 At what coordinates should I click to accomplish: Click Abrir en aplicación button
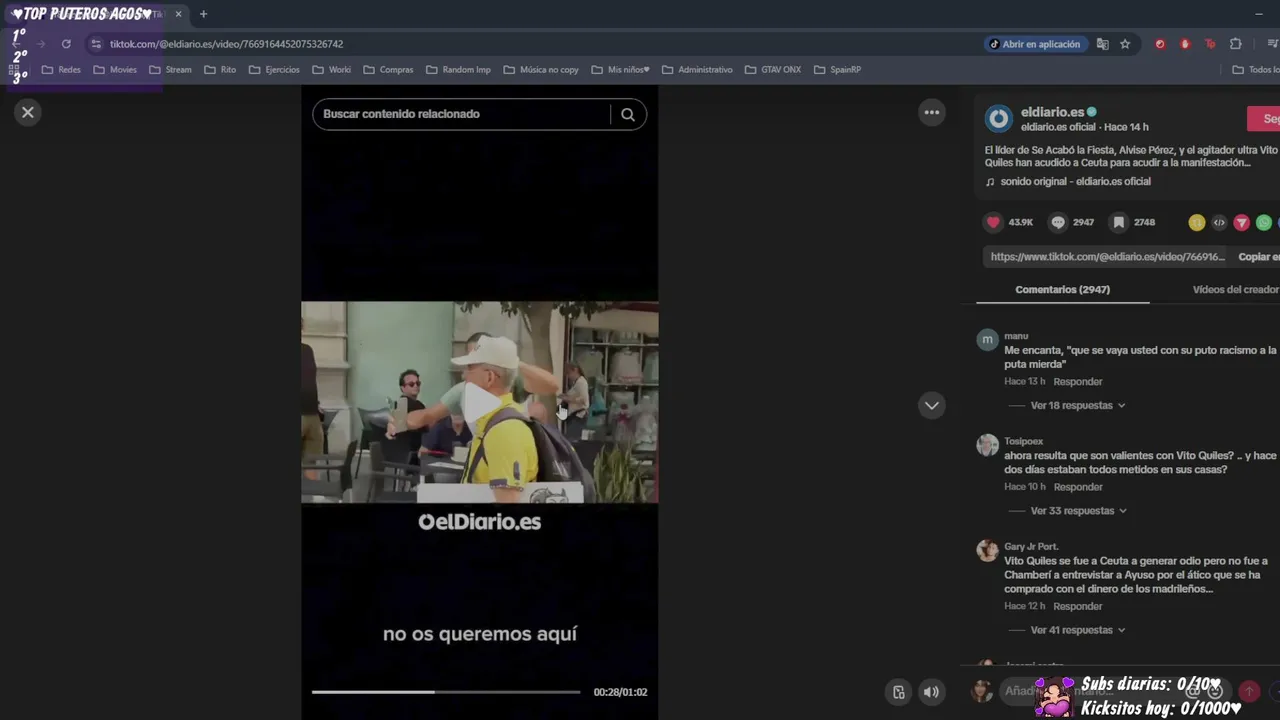(x=1034, y=44)
